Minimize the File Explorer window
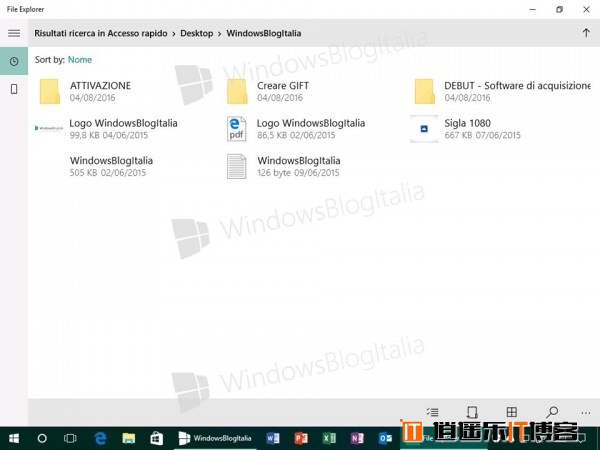The height and width of the screenshot is (450, 600). tap(532, 10)
